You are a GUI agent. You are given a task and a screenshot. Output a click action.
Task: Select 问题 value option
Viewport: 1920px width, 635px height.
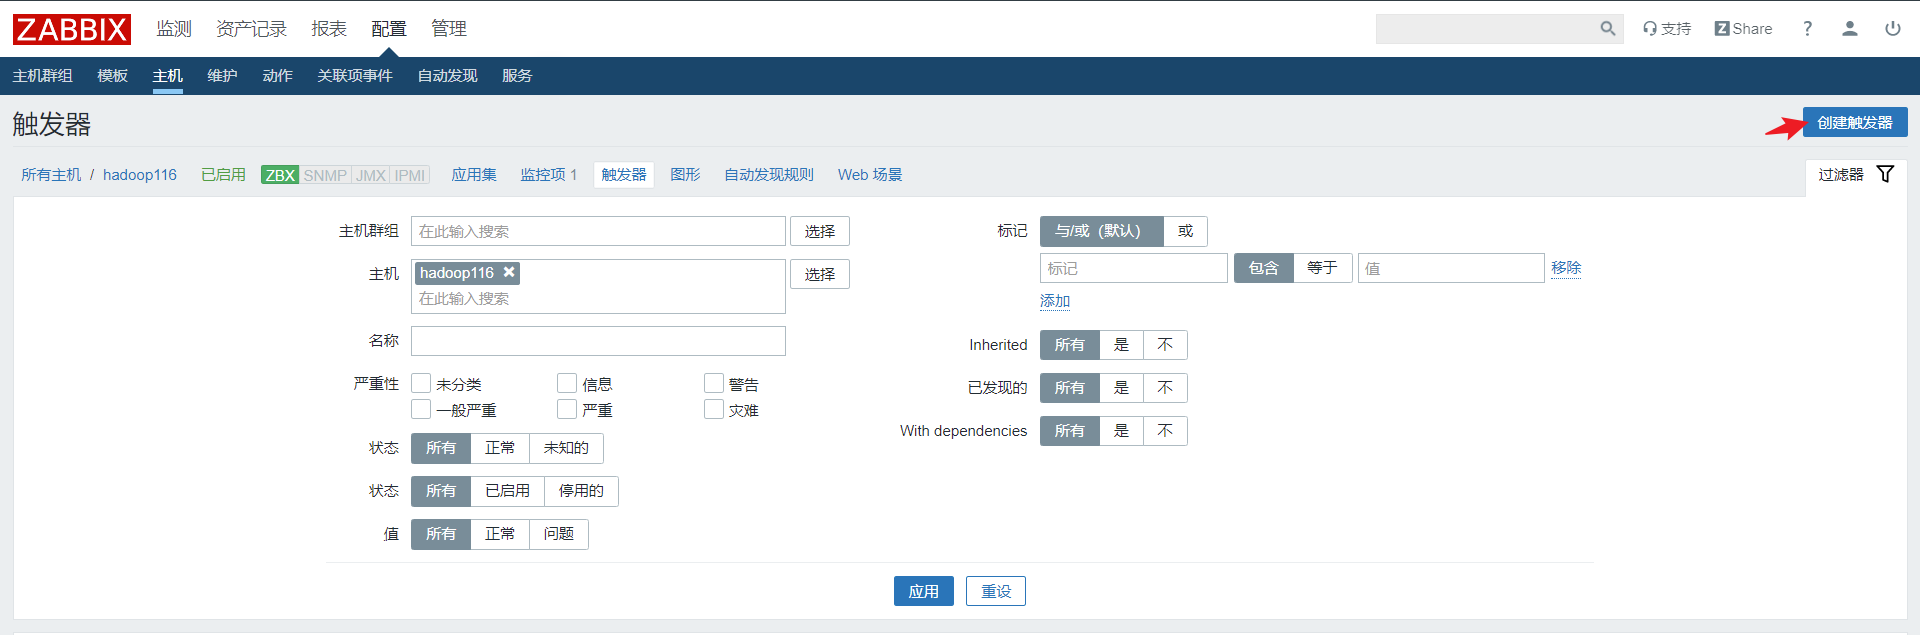pos(559,534)
